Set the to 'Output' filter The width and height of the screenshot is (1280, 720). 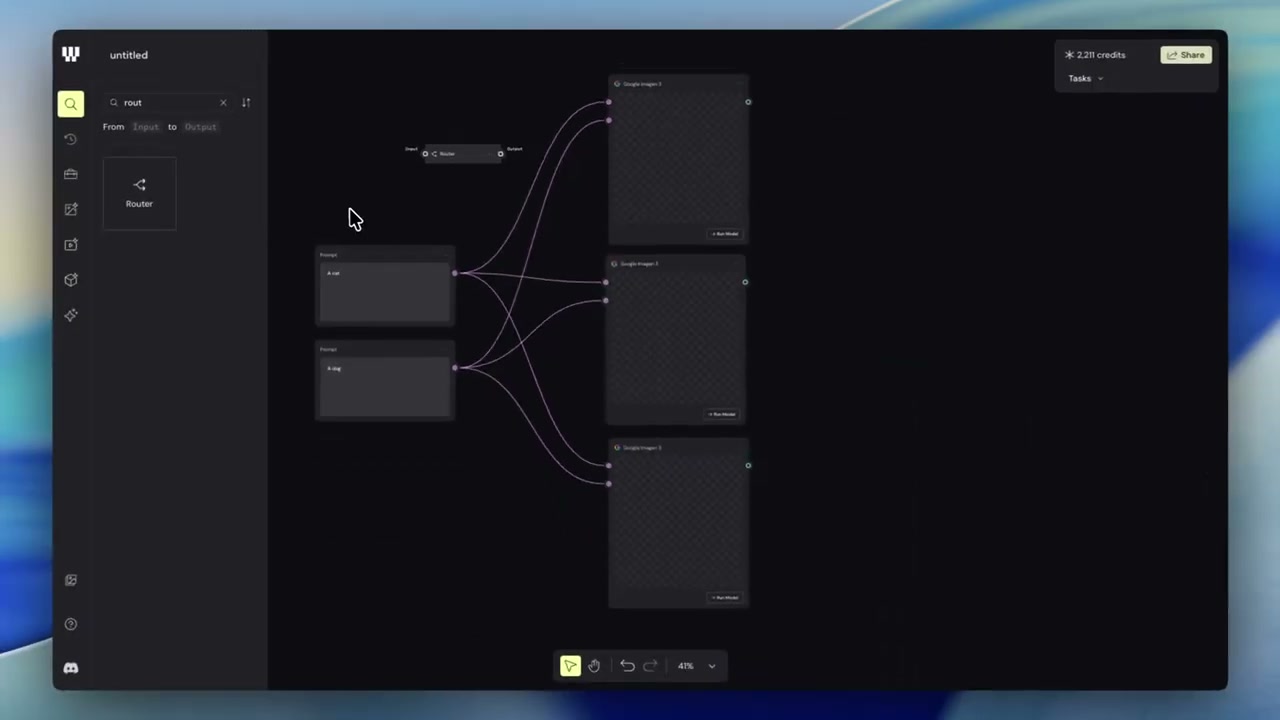click(x=200, y=127)
